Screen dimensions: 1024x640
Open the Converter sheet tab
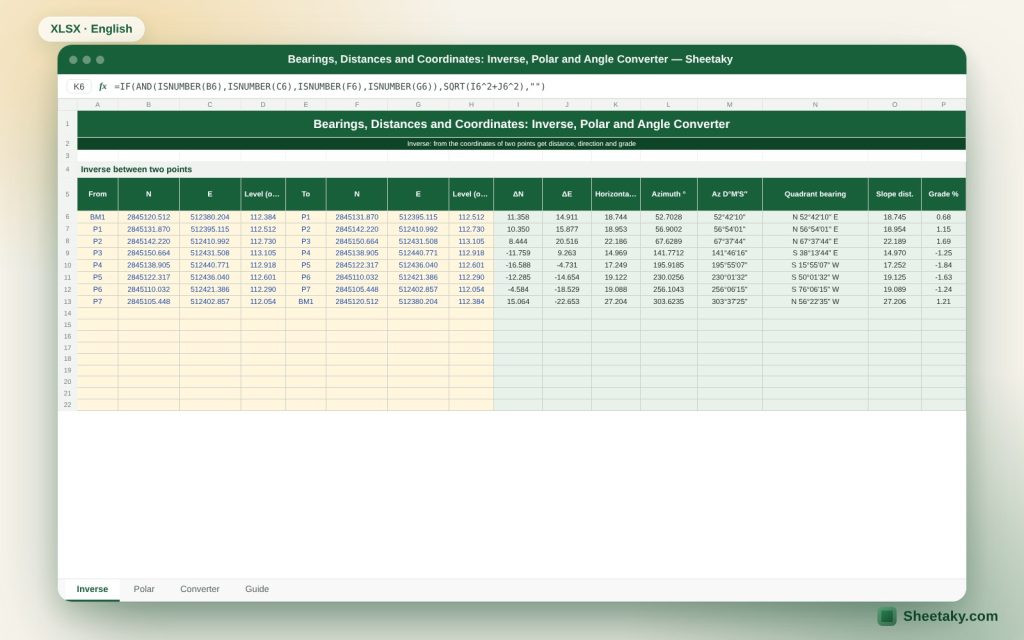(200, 589)
